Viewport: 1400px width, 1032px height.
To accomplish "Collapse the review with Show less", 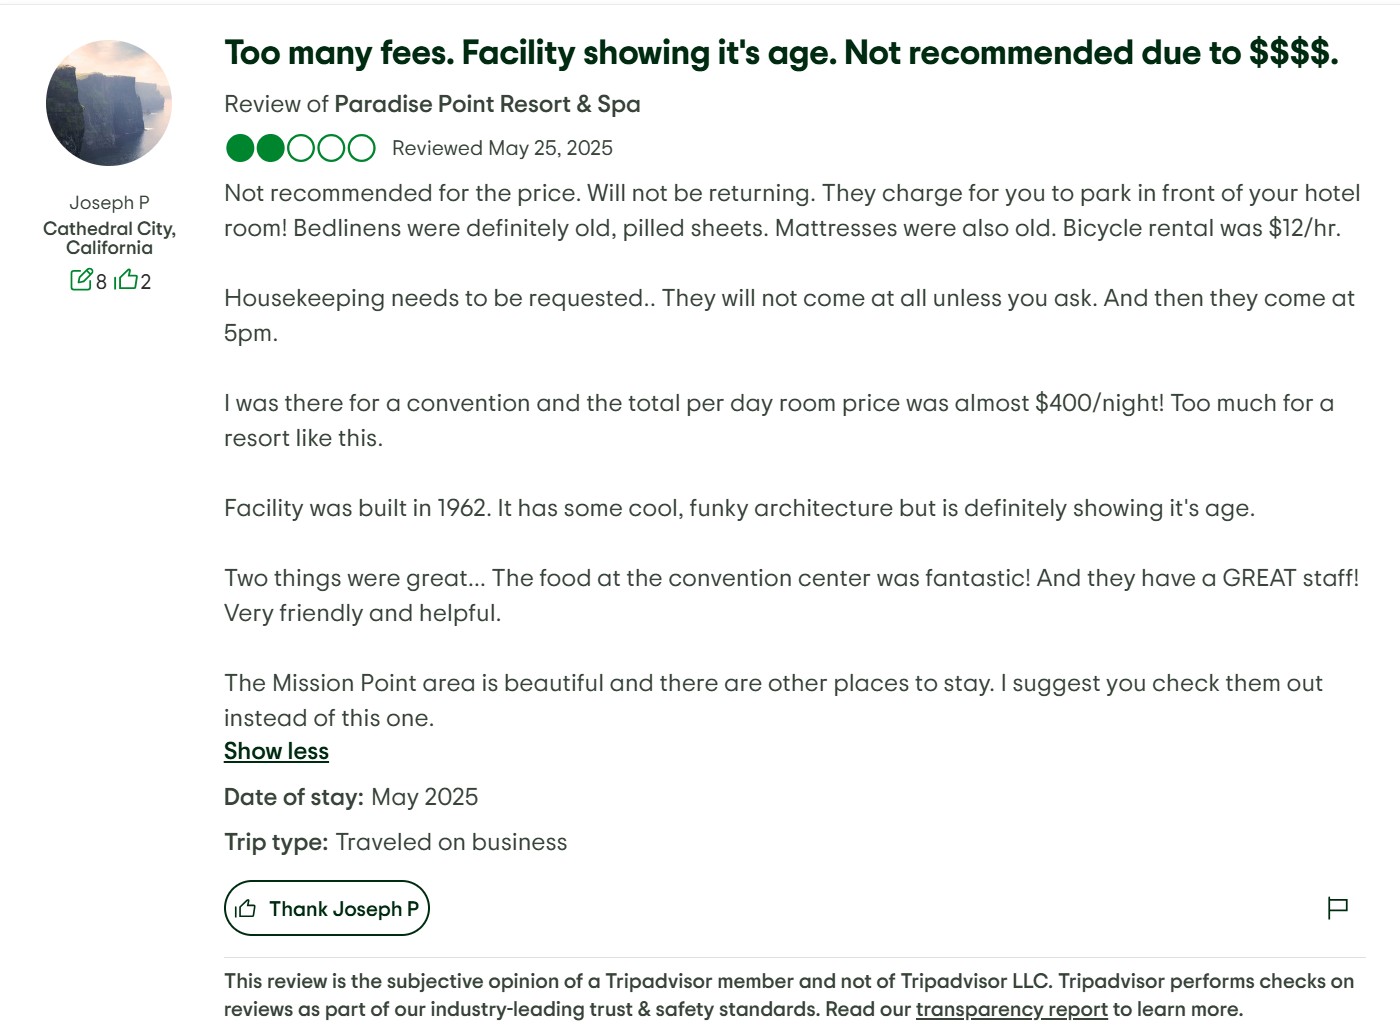I will [276, 751].
